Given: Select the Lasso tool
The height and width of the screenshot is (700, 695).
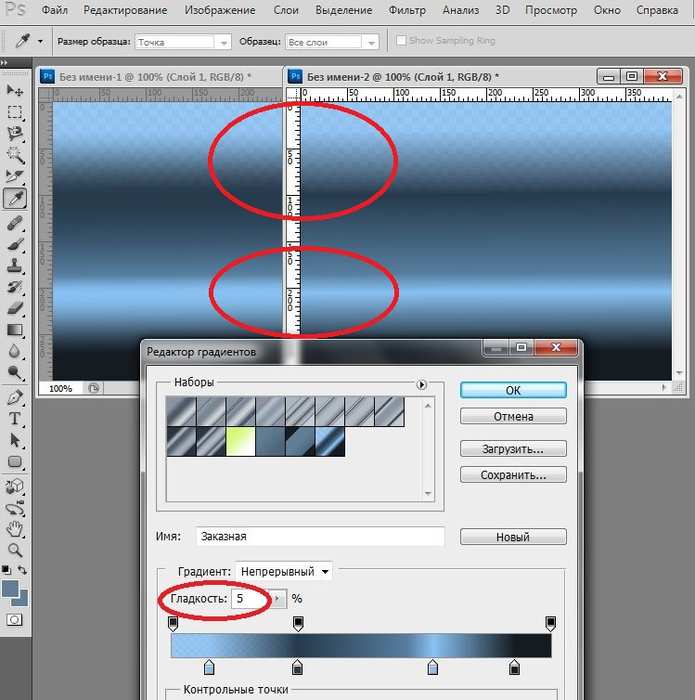Looking at the screenshot, I should [x=15, y=133].
